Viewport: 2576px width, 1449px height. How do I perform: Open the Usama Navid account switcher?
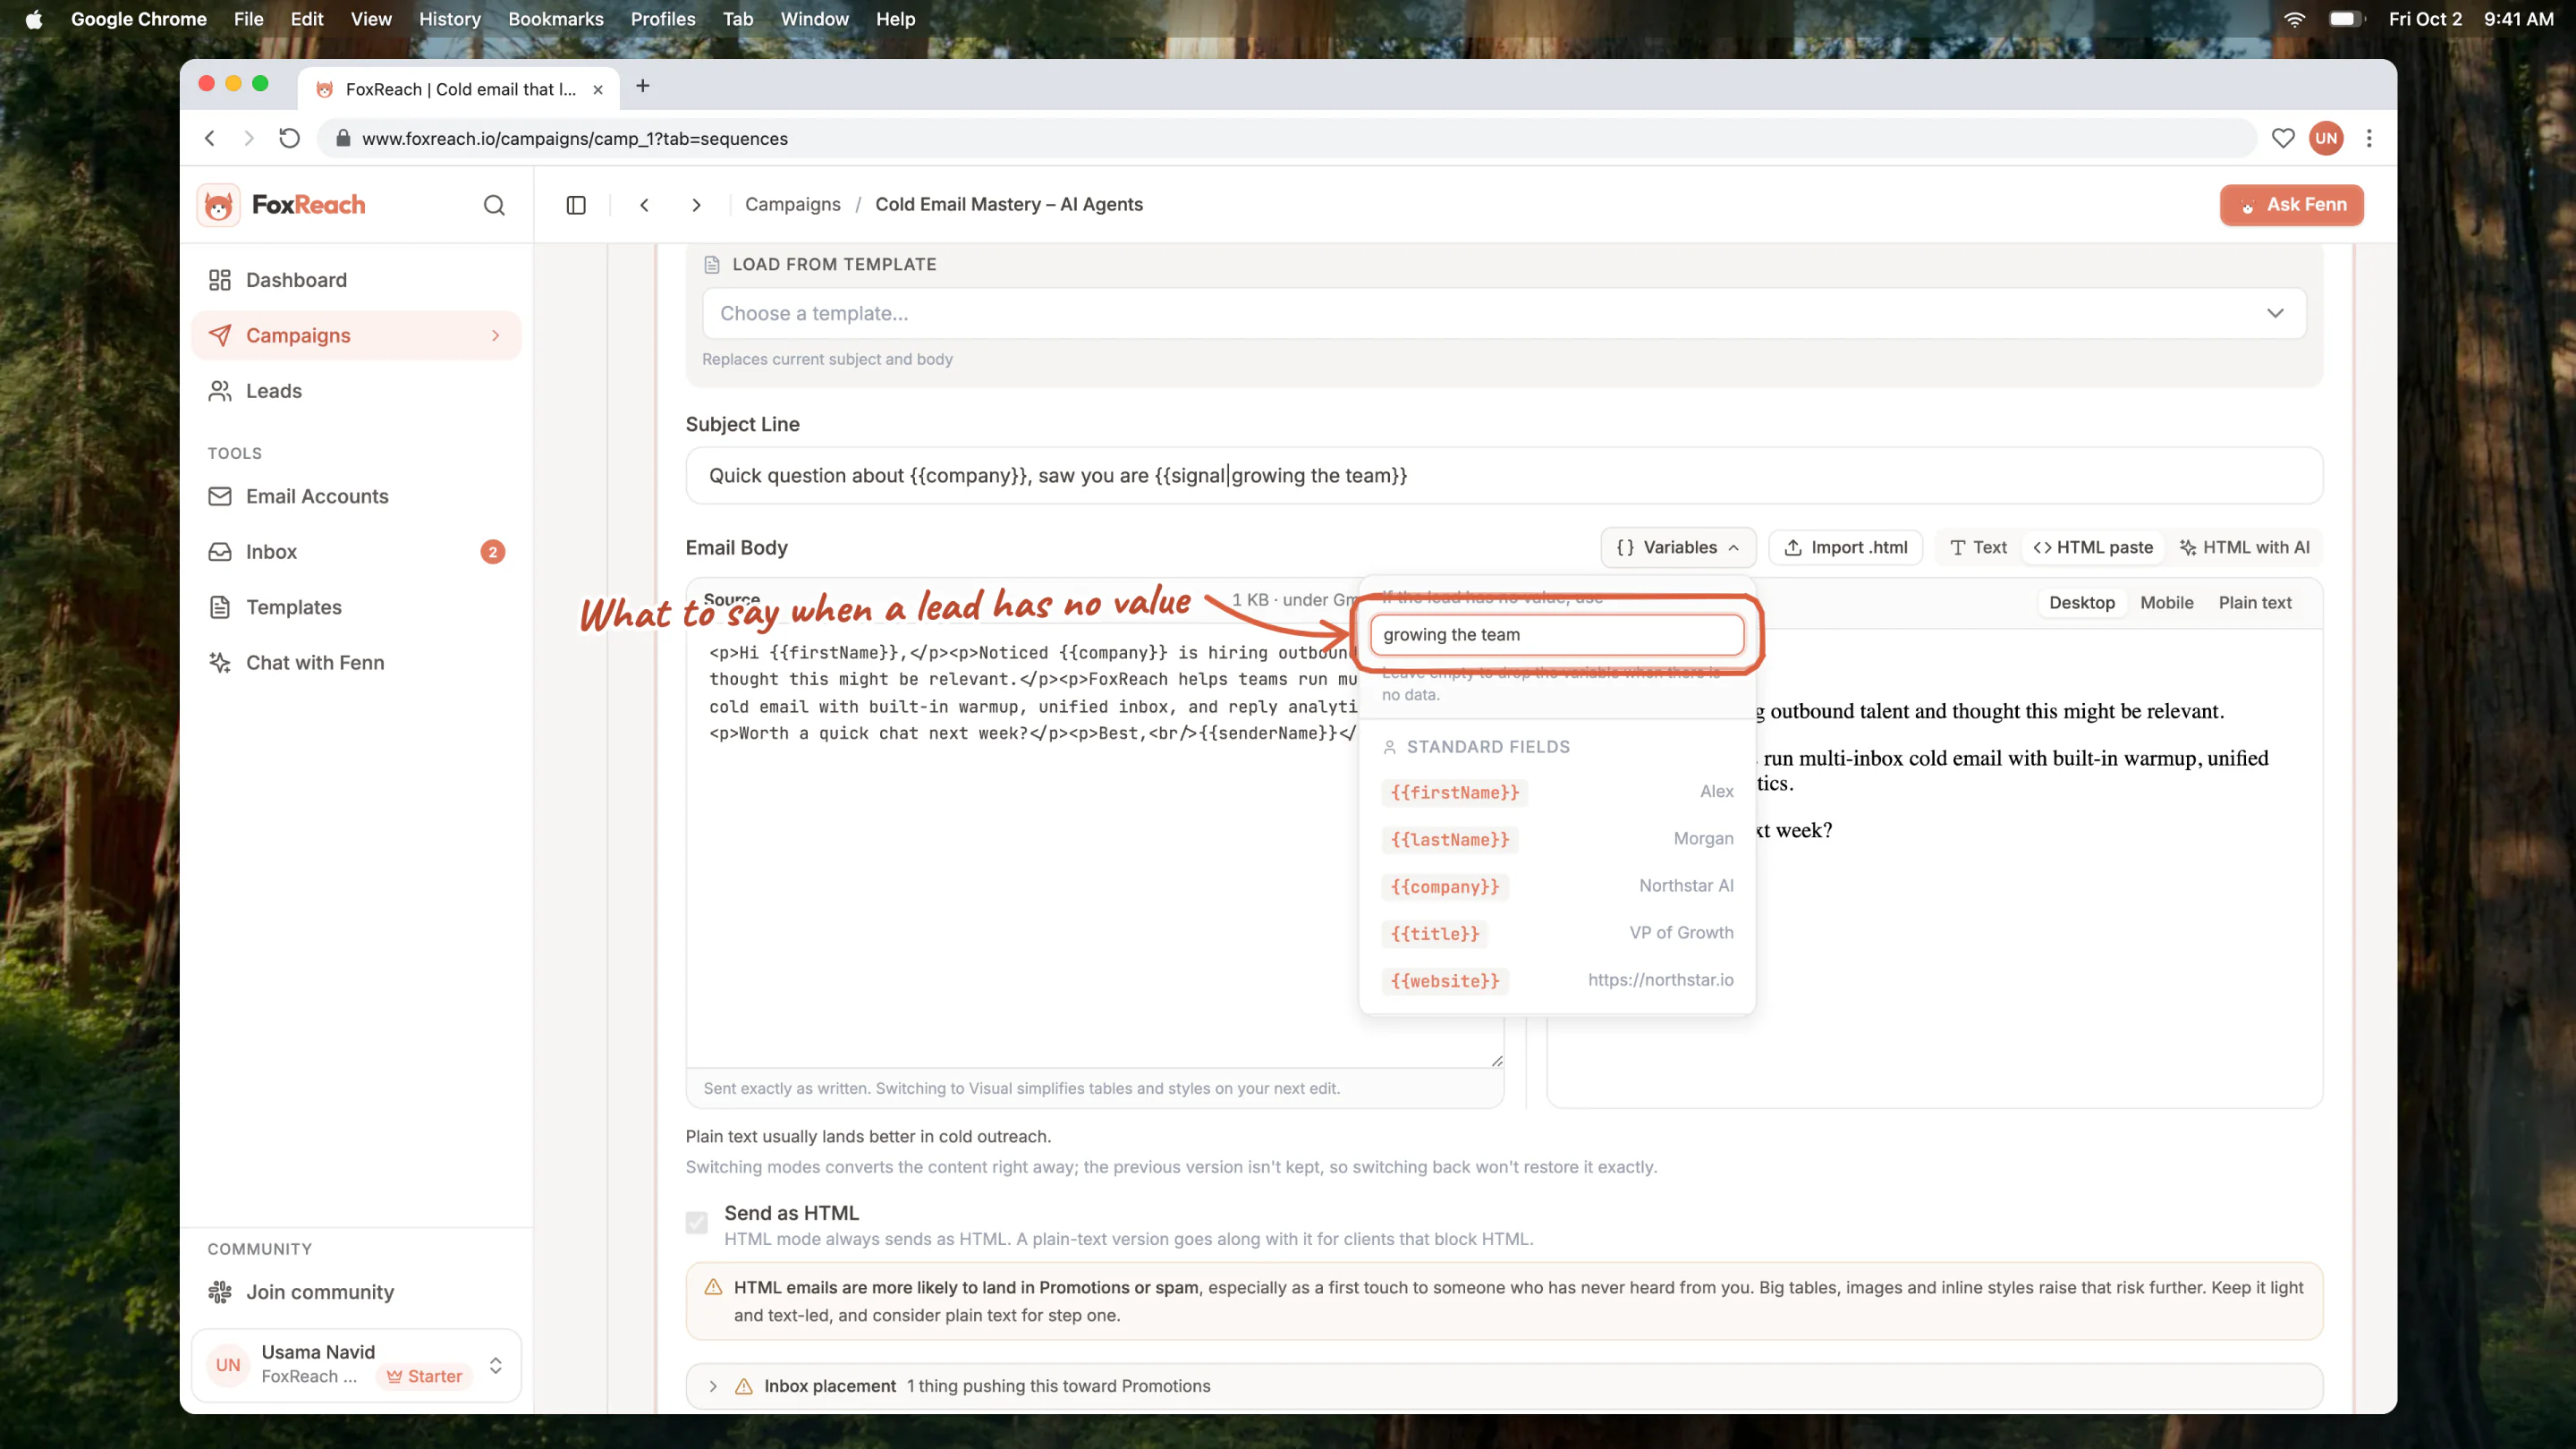click(356, 1366)
